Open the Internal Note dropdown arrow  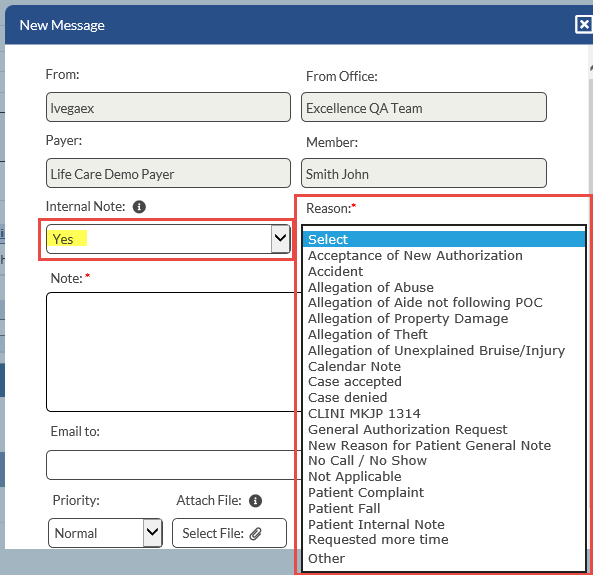tap(280, 238)
